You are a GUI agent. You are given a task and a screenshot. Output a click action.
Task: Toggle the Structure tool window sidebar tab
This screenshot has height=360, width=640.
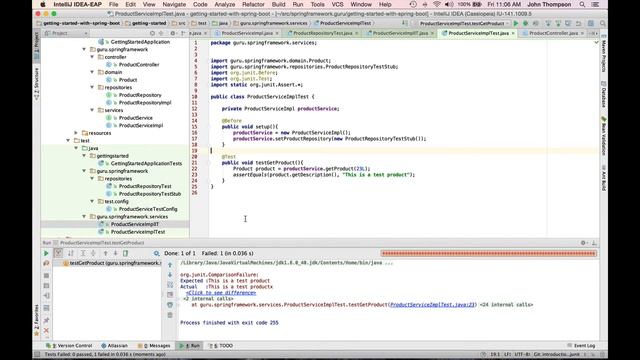click(x=36, y=84)
